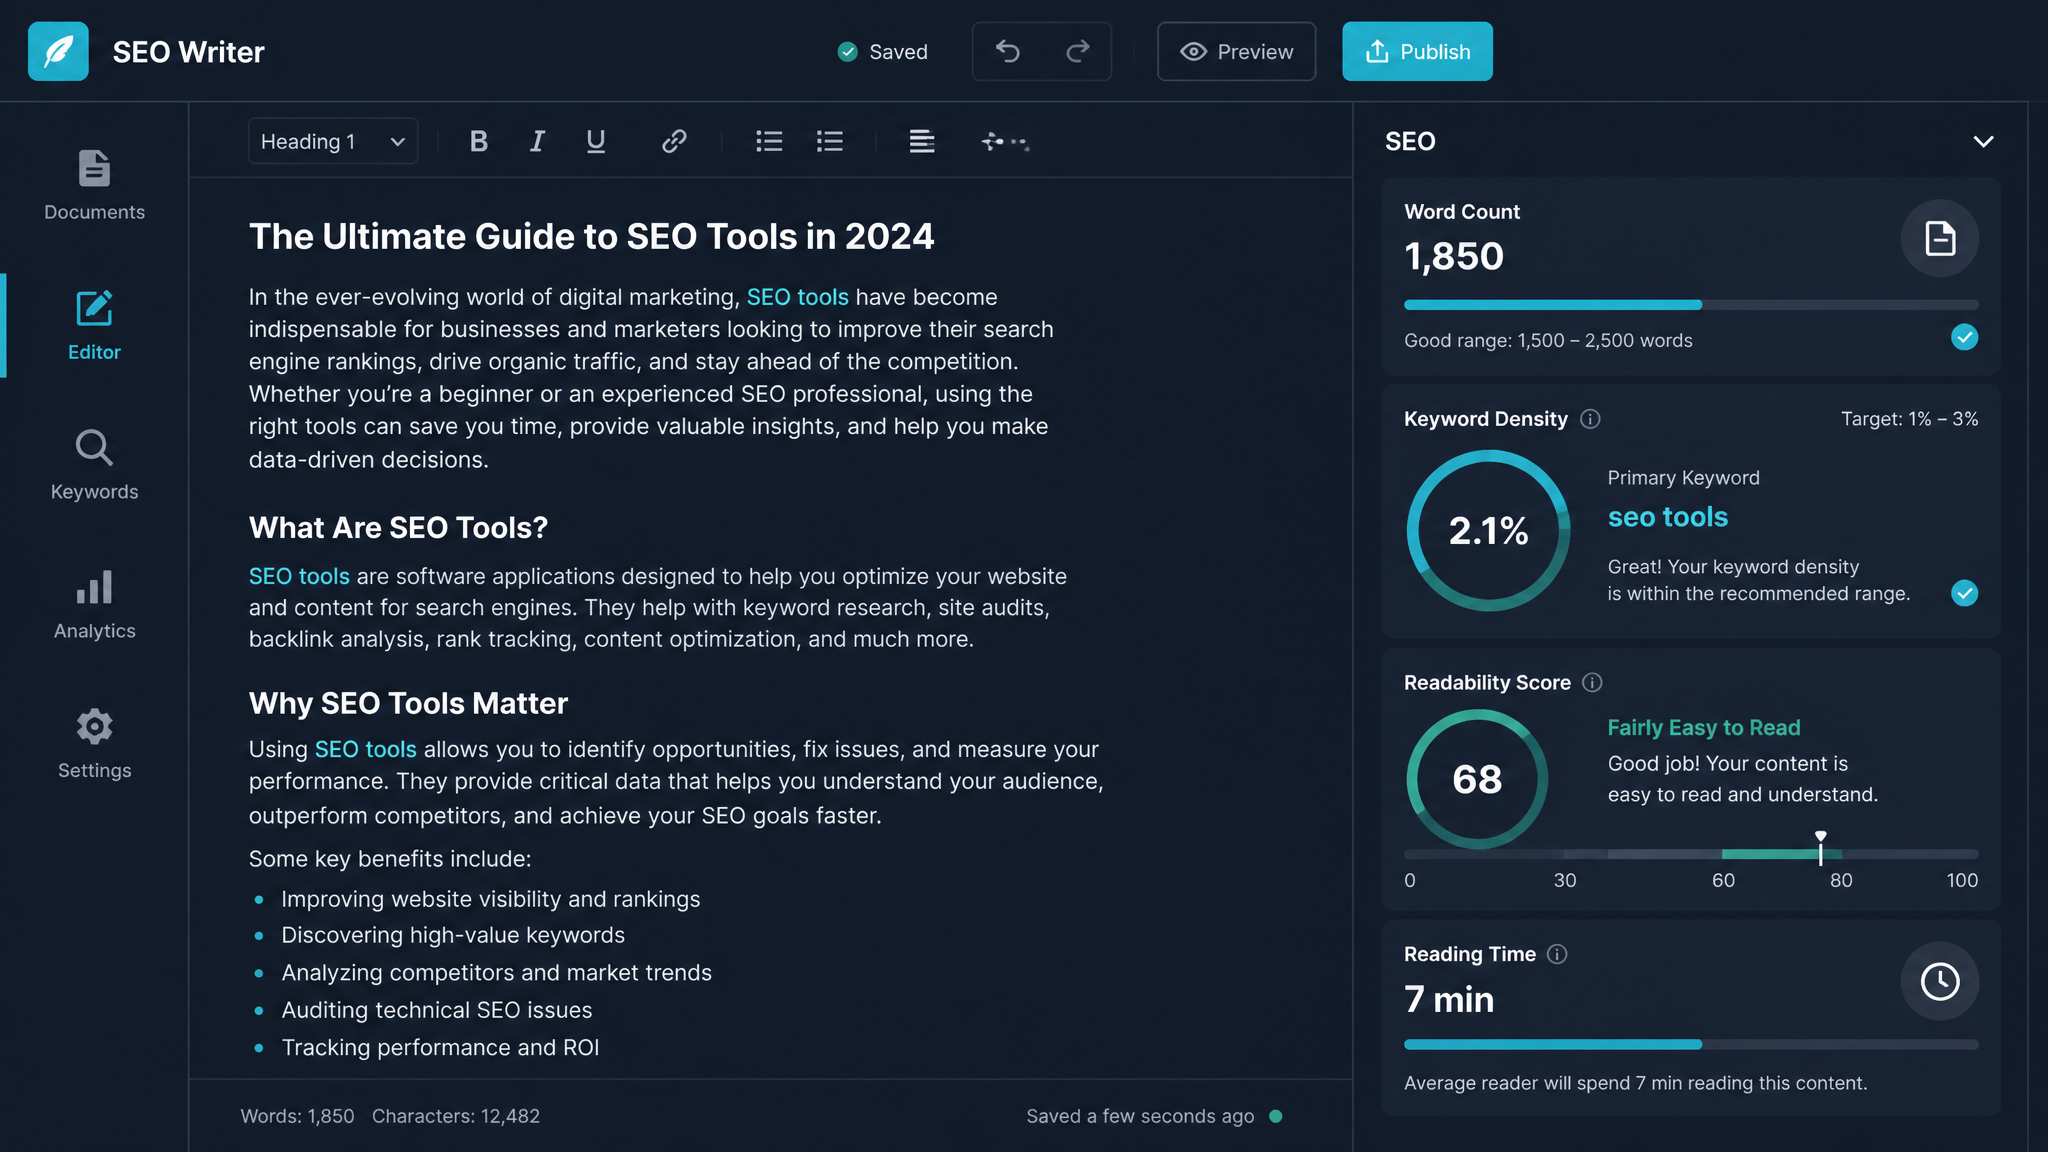Click 'Auditing technical SEO issues' bullet
Image resolution: width=2048 pixels, height=1152 pixels.
tap(436, 1010)
